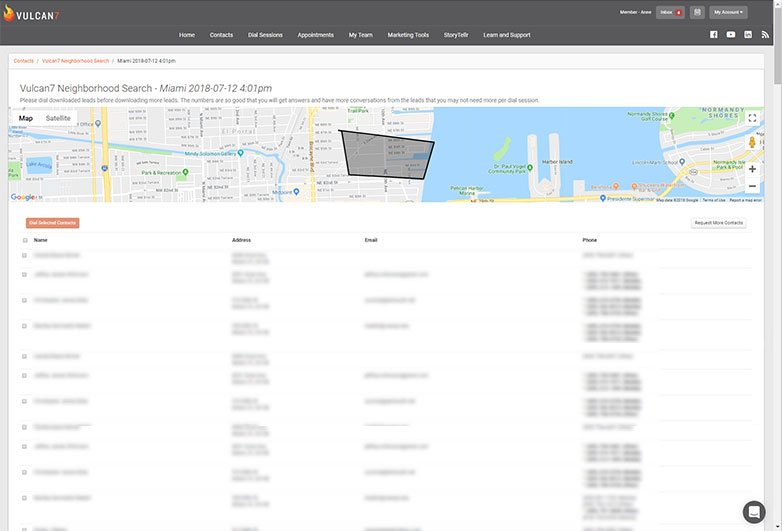Open the Marketing Tools menu
This screenshot has width=782, height=531.
tap(408, 35)
